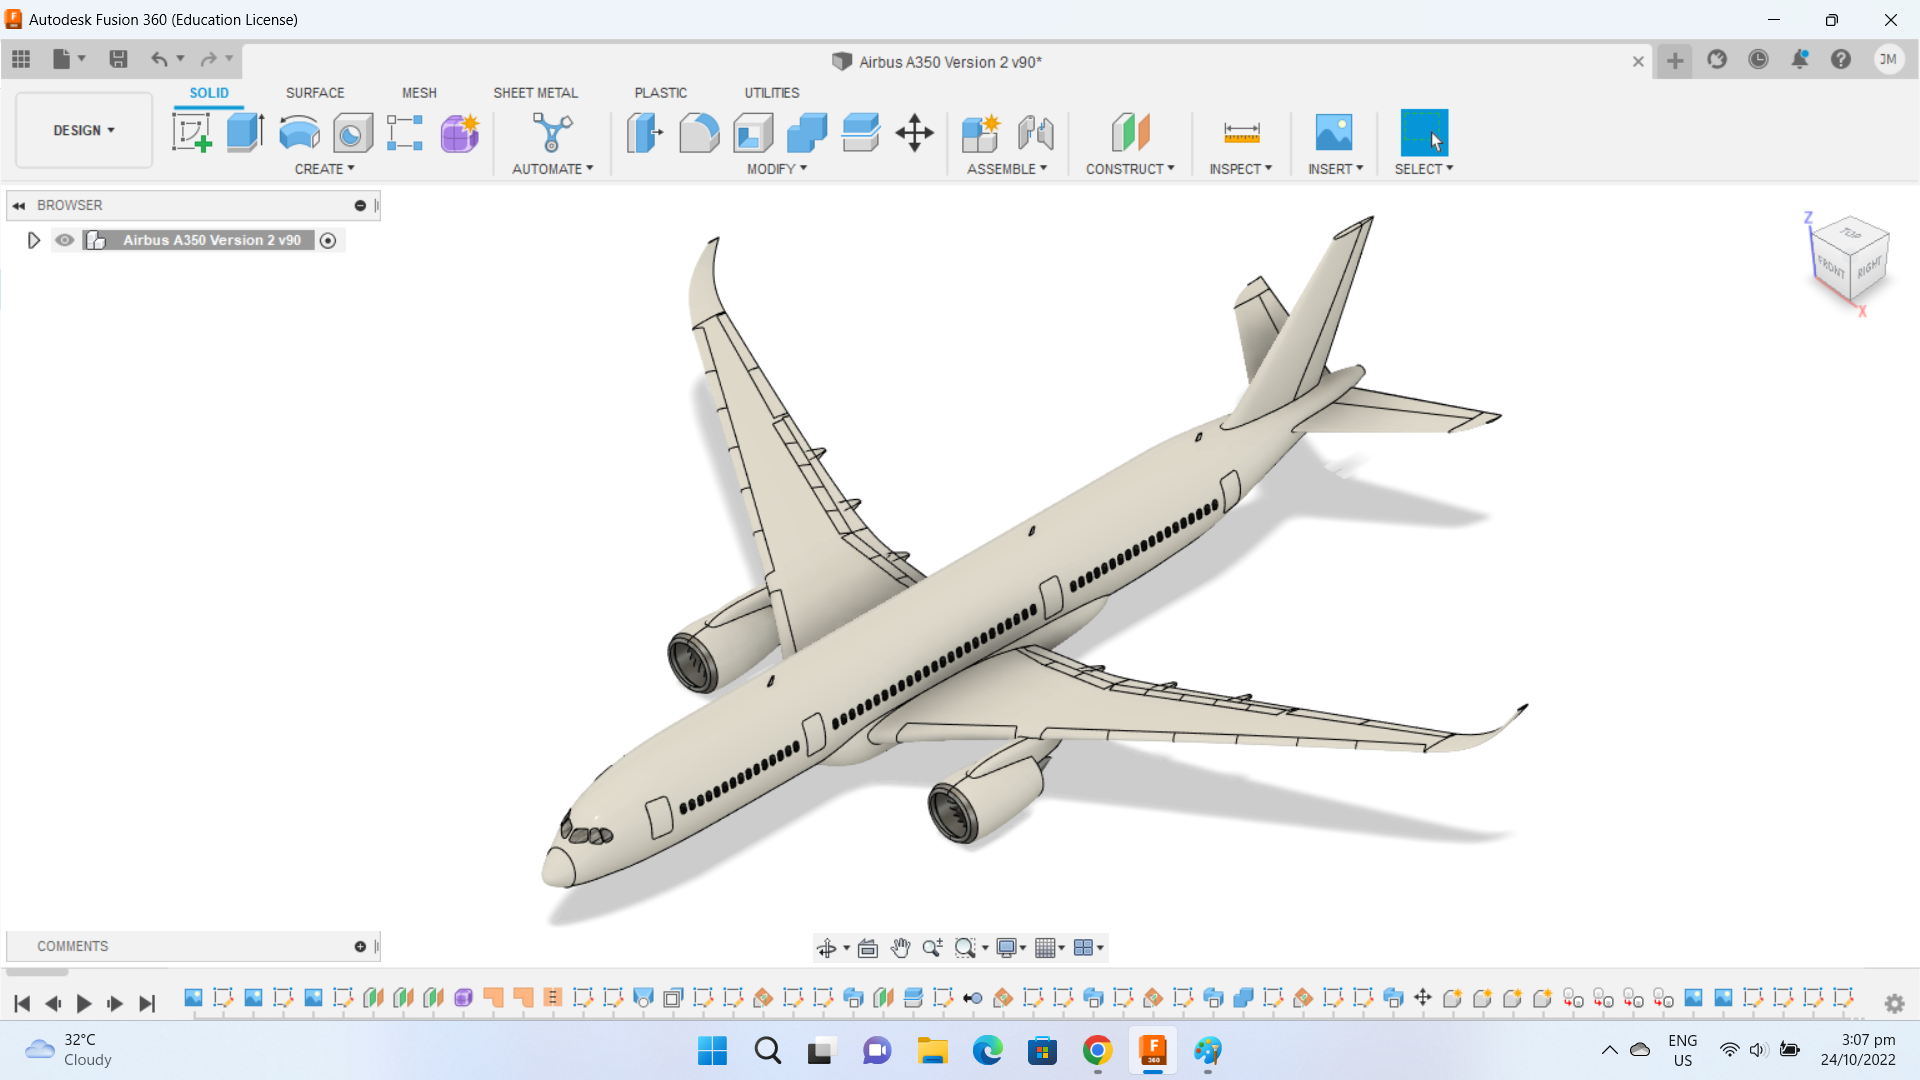This screenshot has width=1920, height=1080.
Task: Click the Look At navigation icon
Action: tap(868, 948)
